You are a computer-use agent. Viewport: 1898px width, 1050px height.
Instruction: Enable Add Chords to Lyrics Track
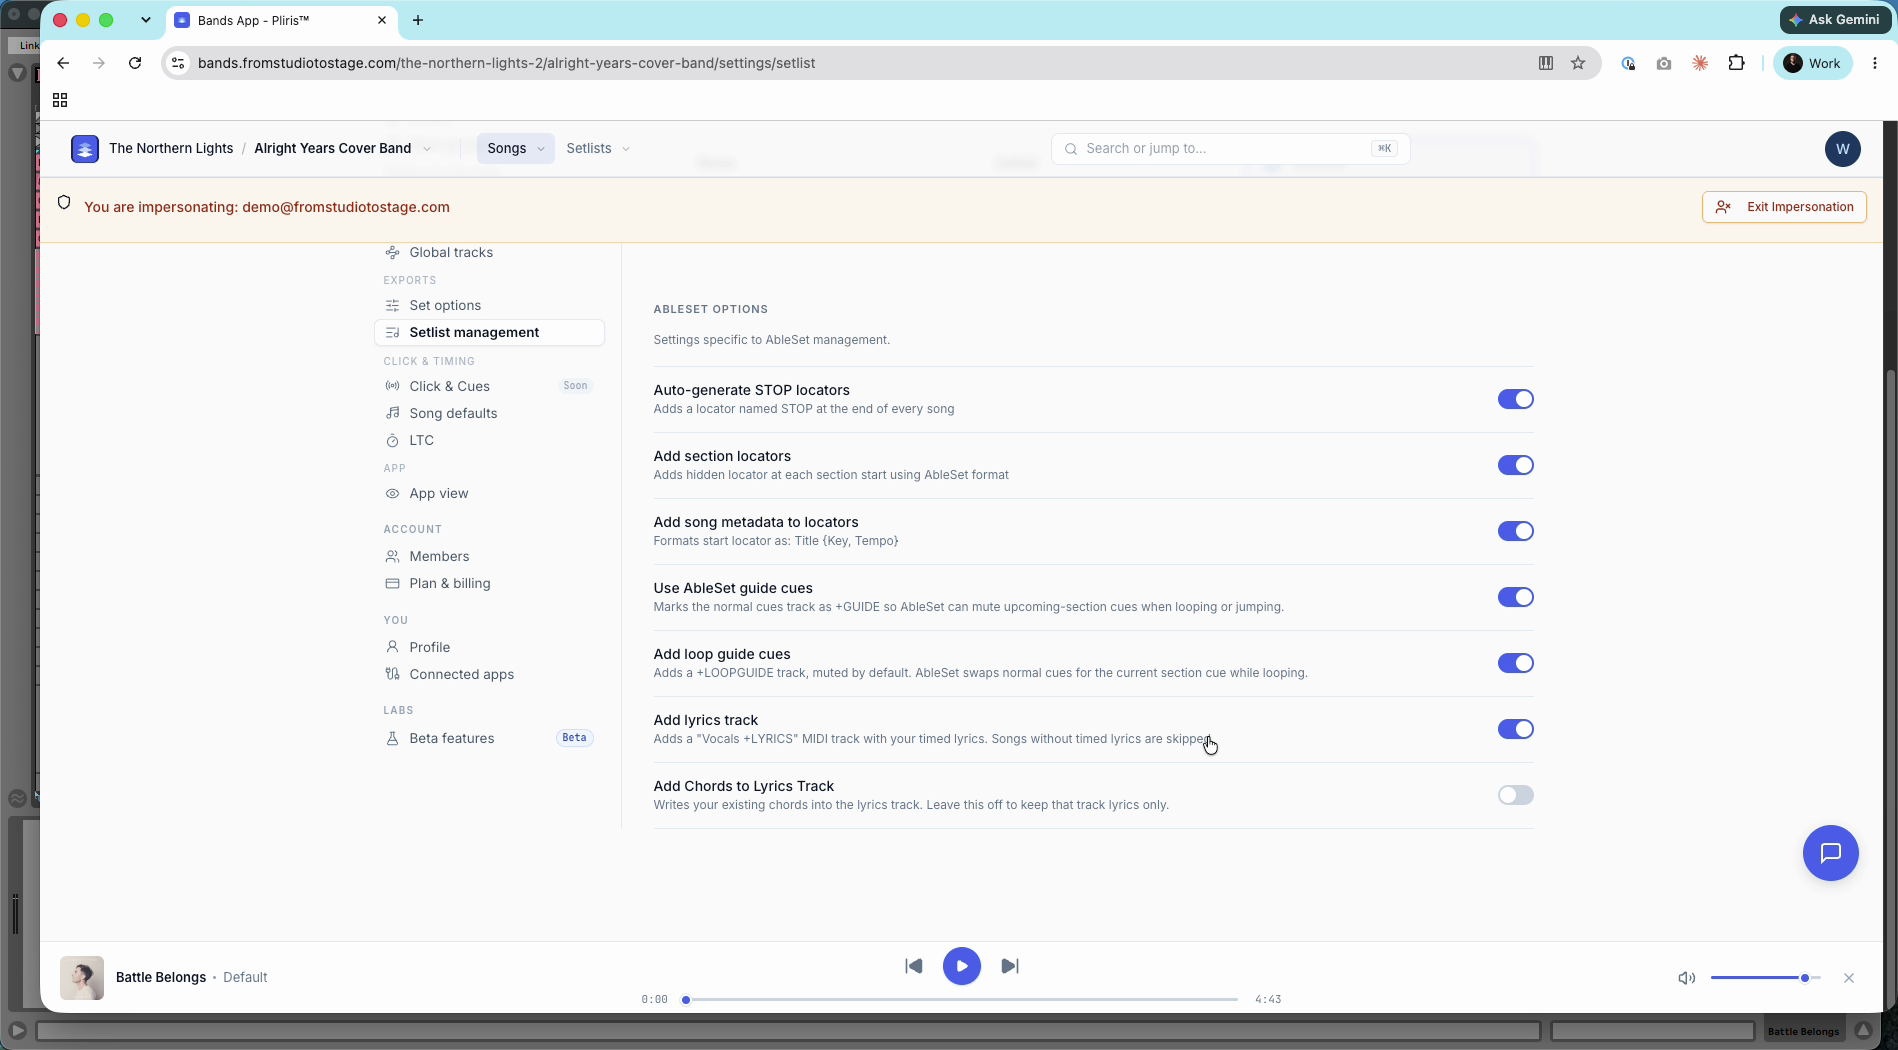(1515, 795)
